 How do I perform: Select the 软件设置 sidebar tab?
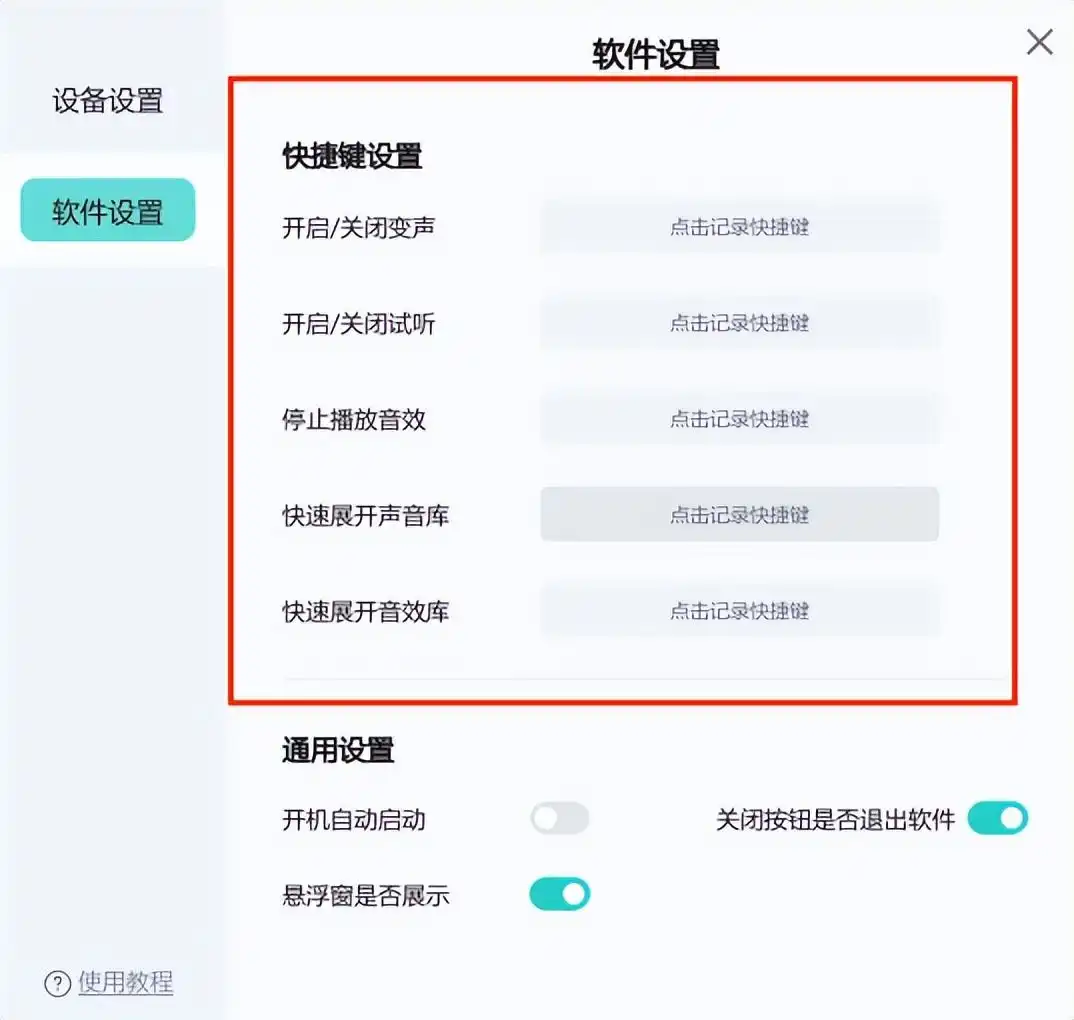click(108, 210)
